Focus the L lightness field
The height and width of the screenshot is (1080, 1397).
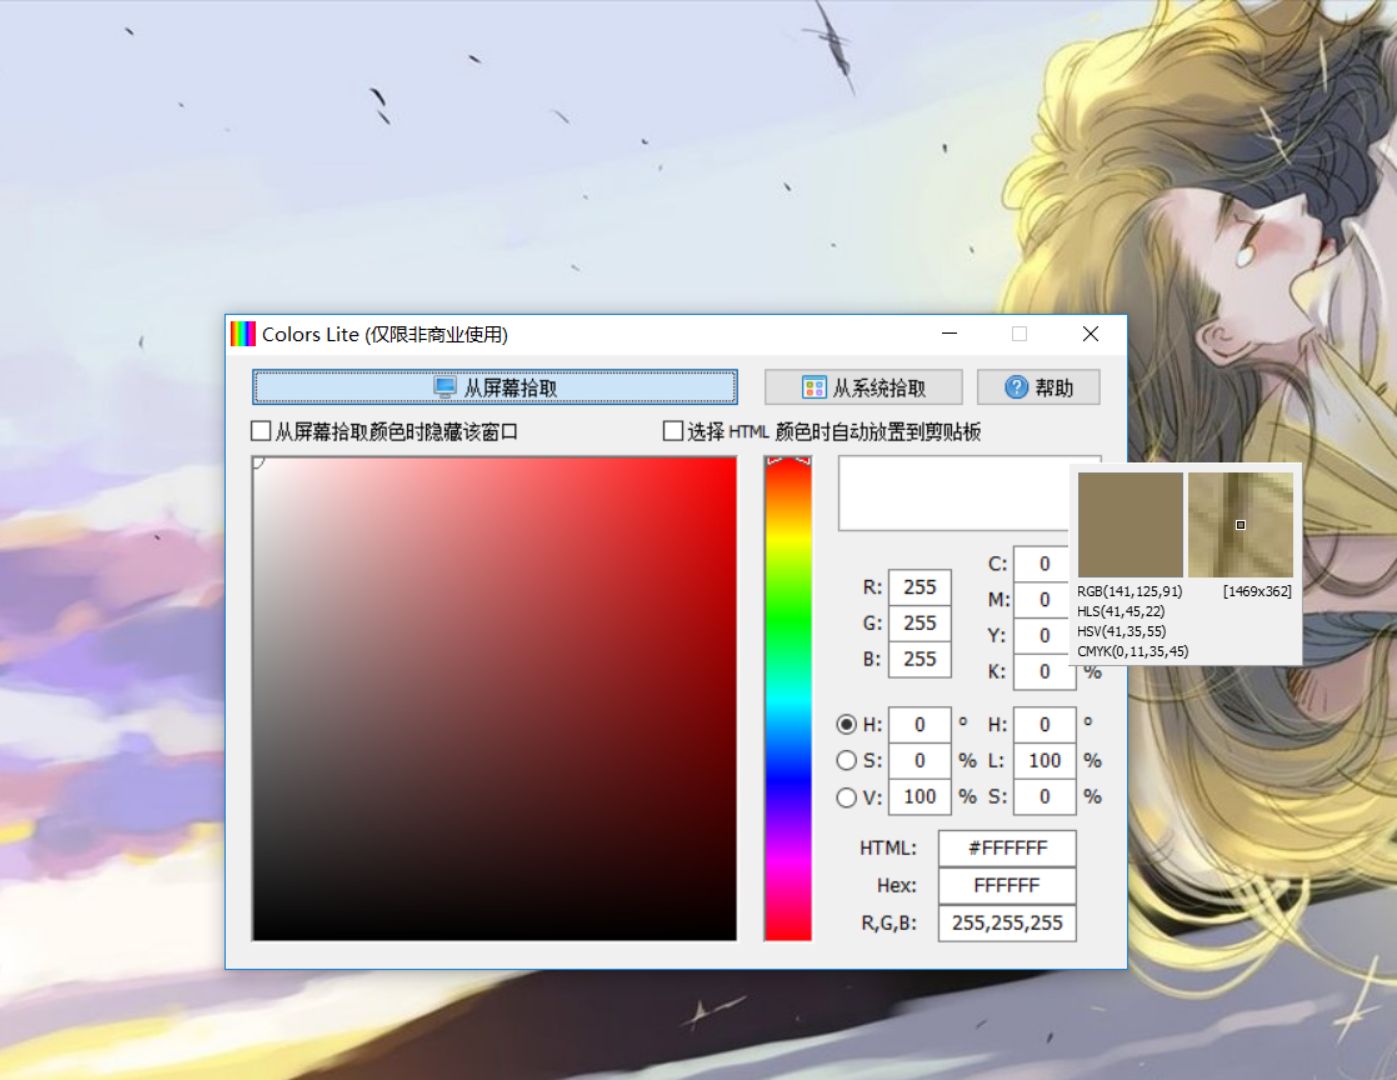(1044, 761)
